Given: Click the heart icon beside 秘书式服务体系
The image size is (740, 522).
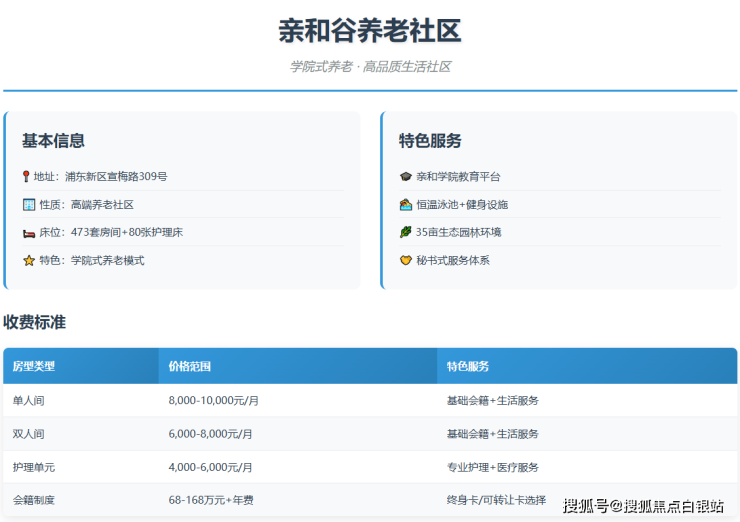Looking at the screenshot, I should (405, 261).
